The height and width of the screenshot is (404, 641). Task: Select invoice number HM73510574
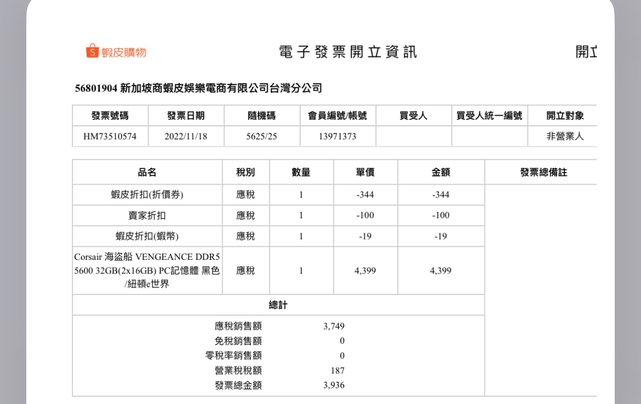(x=110, y=135)
